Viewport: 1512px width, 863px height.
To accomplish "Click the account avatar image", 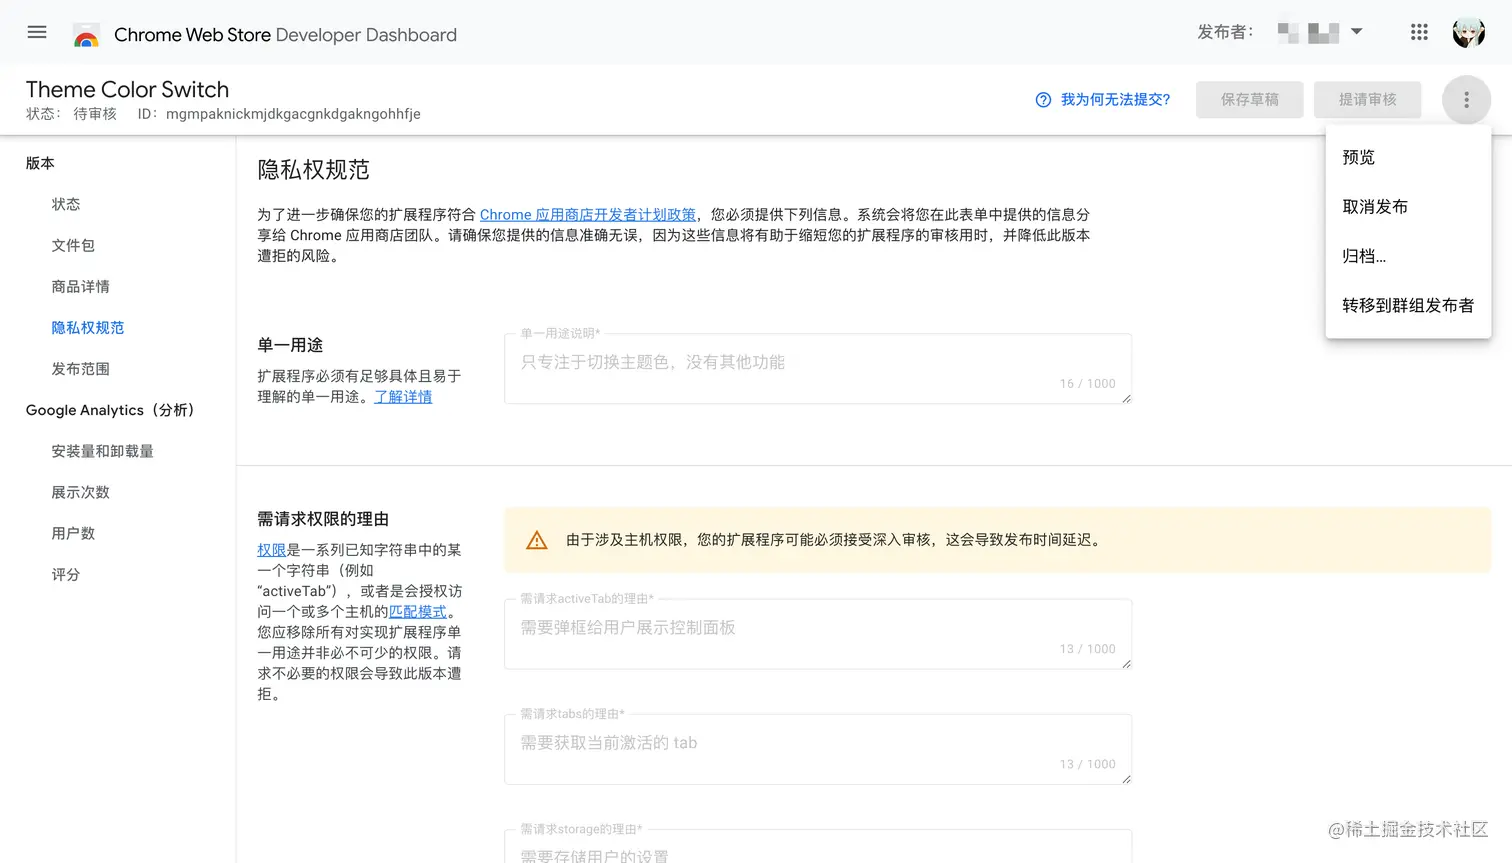I will [1469, 31].
